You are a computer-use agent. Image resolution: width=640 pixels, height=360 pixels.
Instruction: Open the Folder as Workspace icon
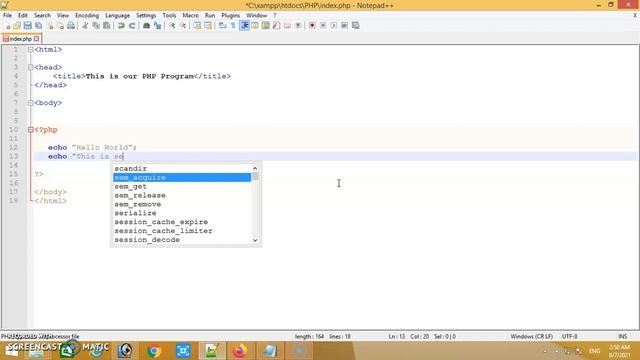pyautogui.click(x=287, y=25)
